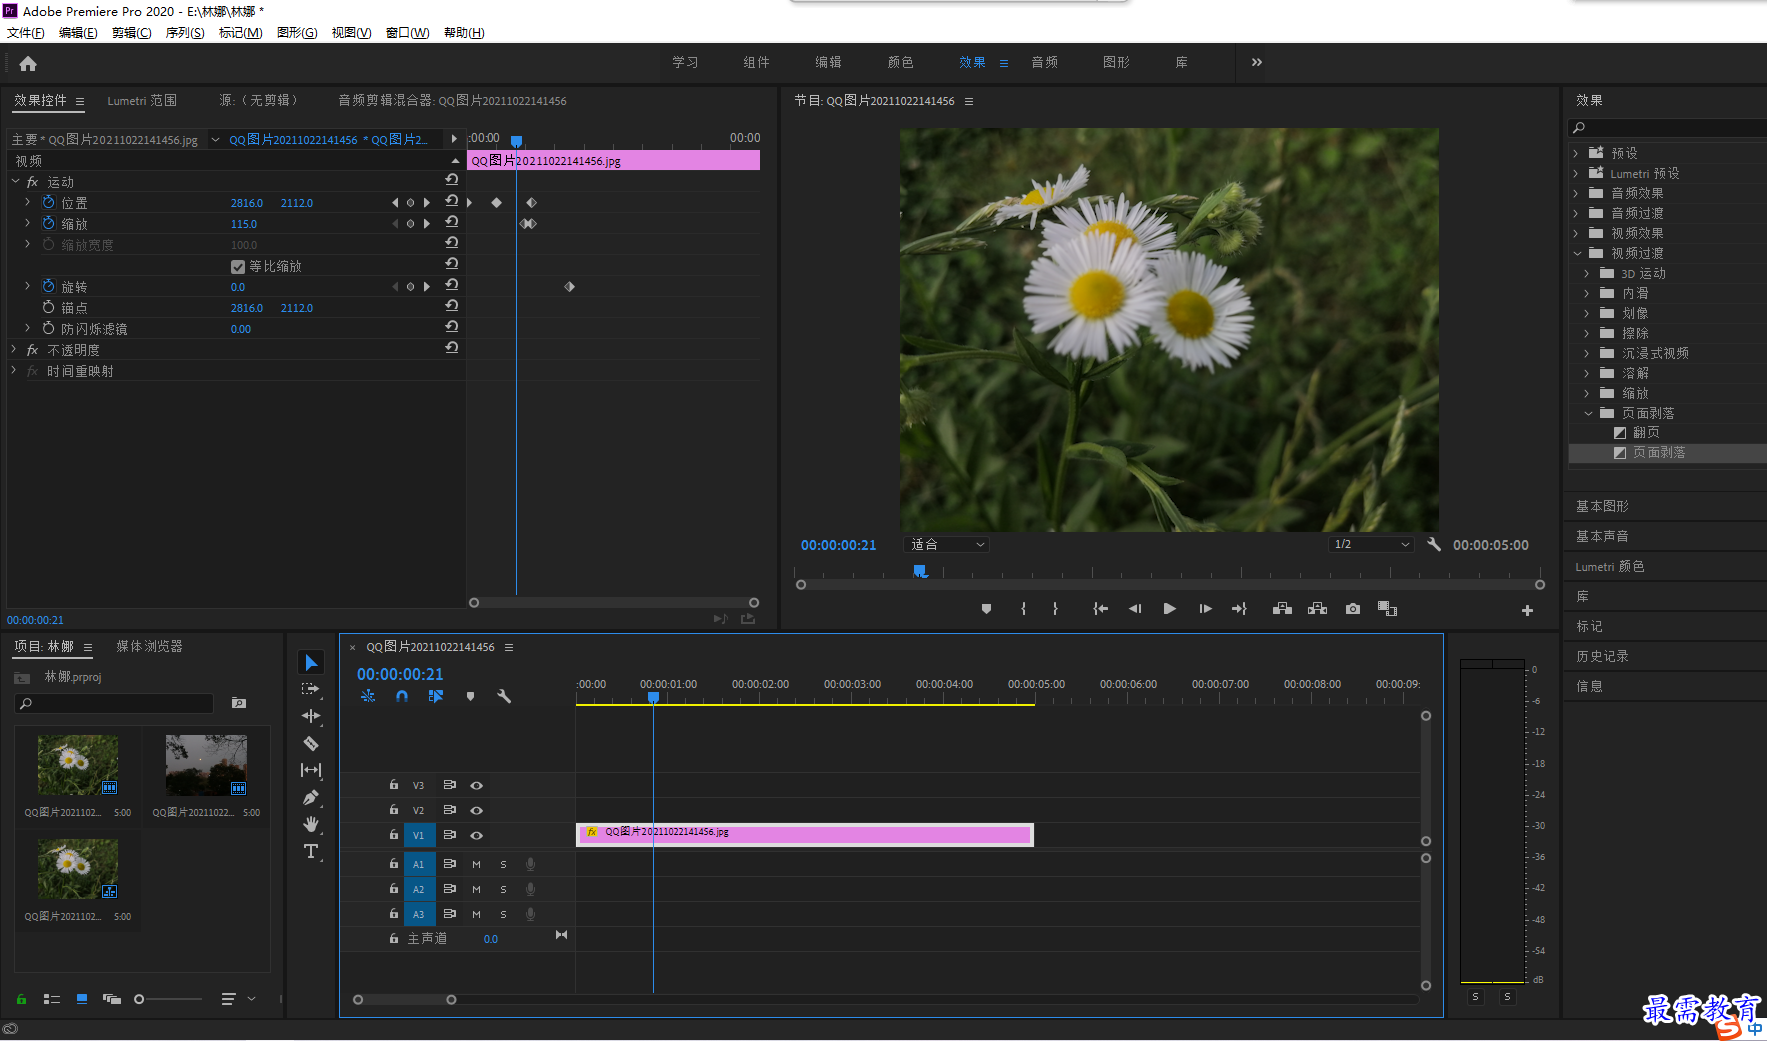Export frame with the camera icon

[x=1353, y=609]
